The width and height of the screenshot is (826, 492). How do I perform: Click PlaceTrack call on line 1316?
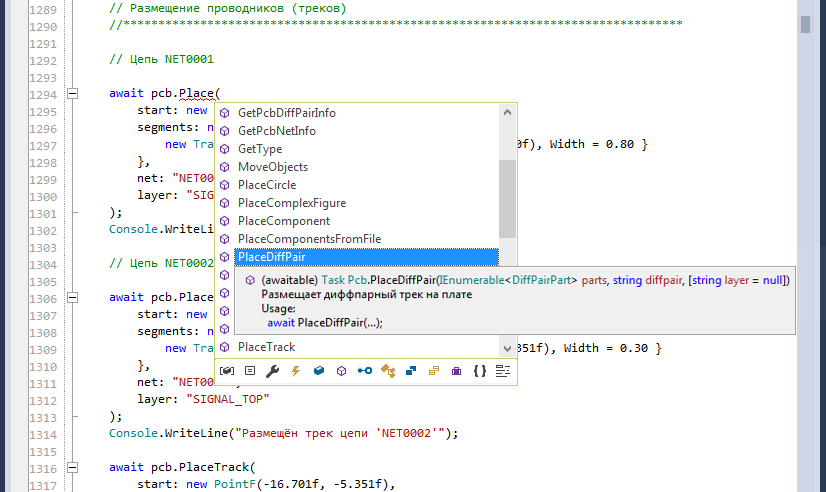[x=214, y=467]
